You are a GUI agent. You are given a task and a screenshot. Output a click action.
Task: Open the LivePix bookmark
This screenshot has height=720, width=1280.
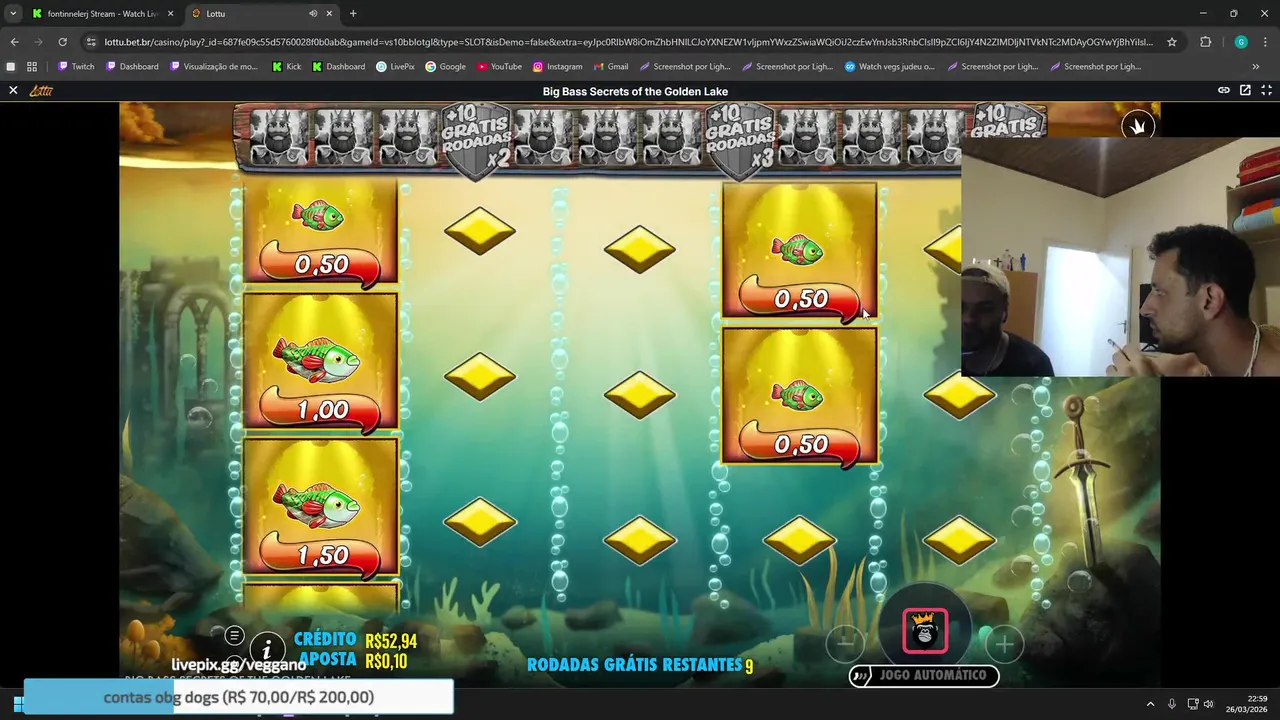point(395,67)
